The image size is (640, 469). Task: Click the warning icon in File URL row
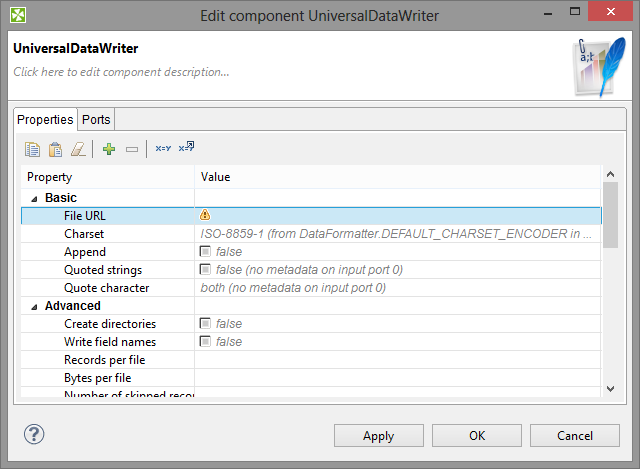coord(205,215)
